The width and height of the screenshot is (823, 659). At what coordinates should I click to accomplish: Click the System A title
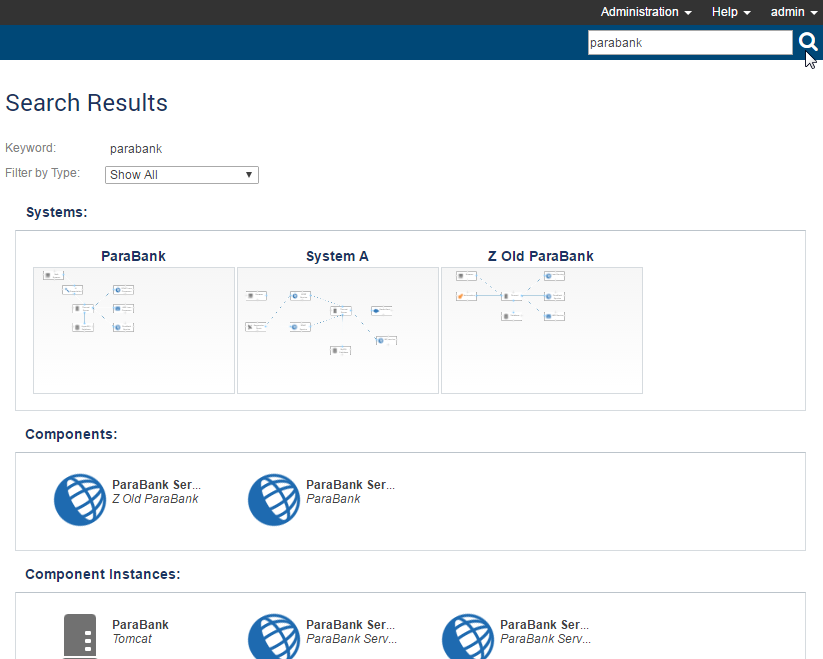(337, 256)
